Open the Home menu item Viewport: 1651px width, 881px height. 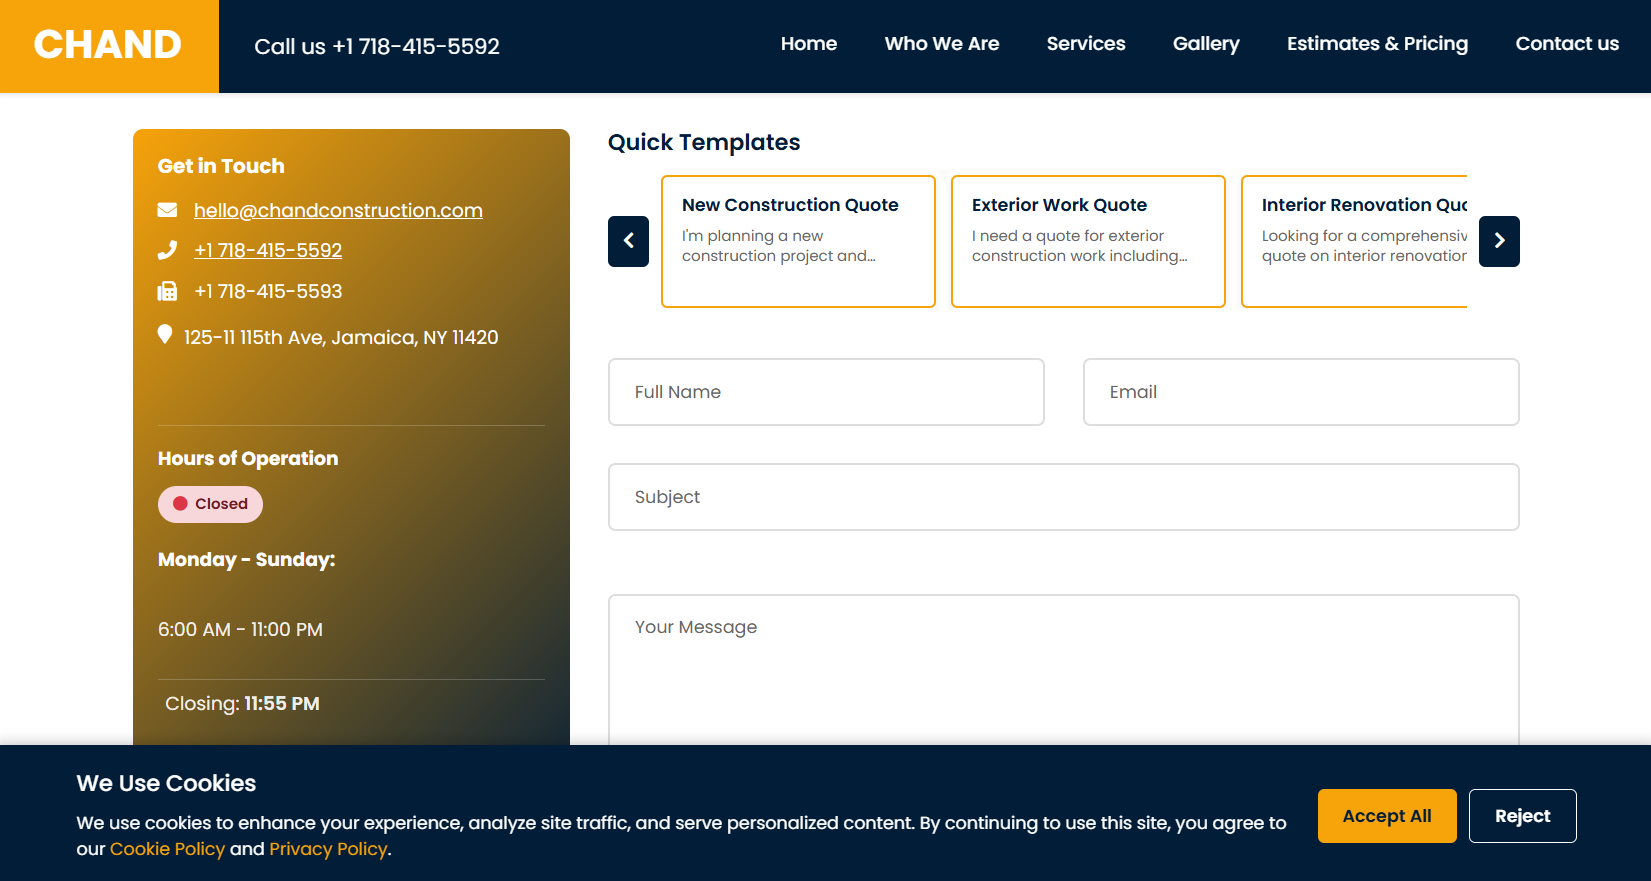[x=809, y=44]
